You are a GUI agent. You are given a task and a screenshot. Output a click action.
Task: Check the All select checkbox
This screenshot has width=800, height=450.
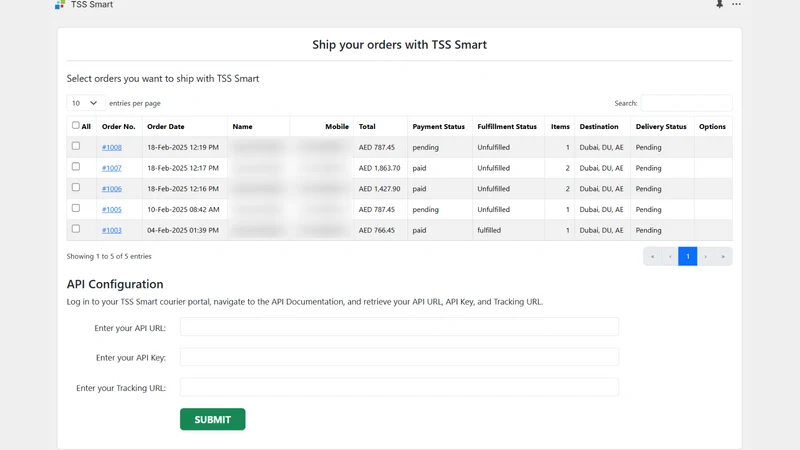click(76, 126)
